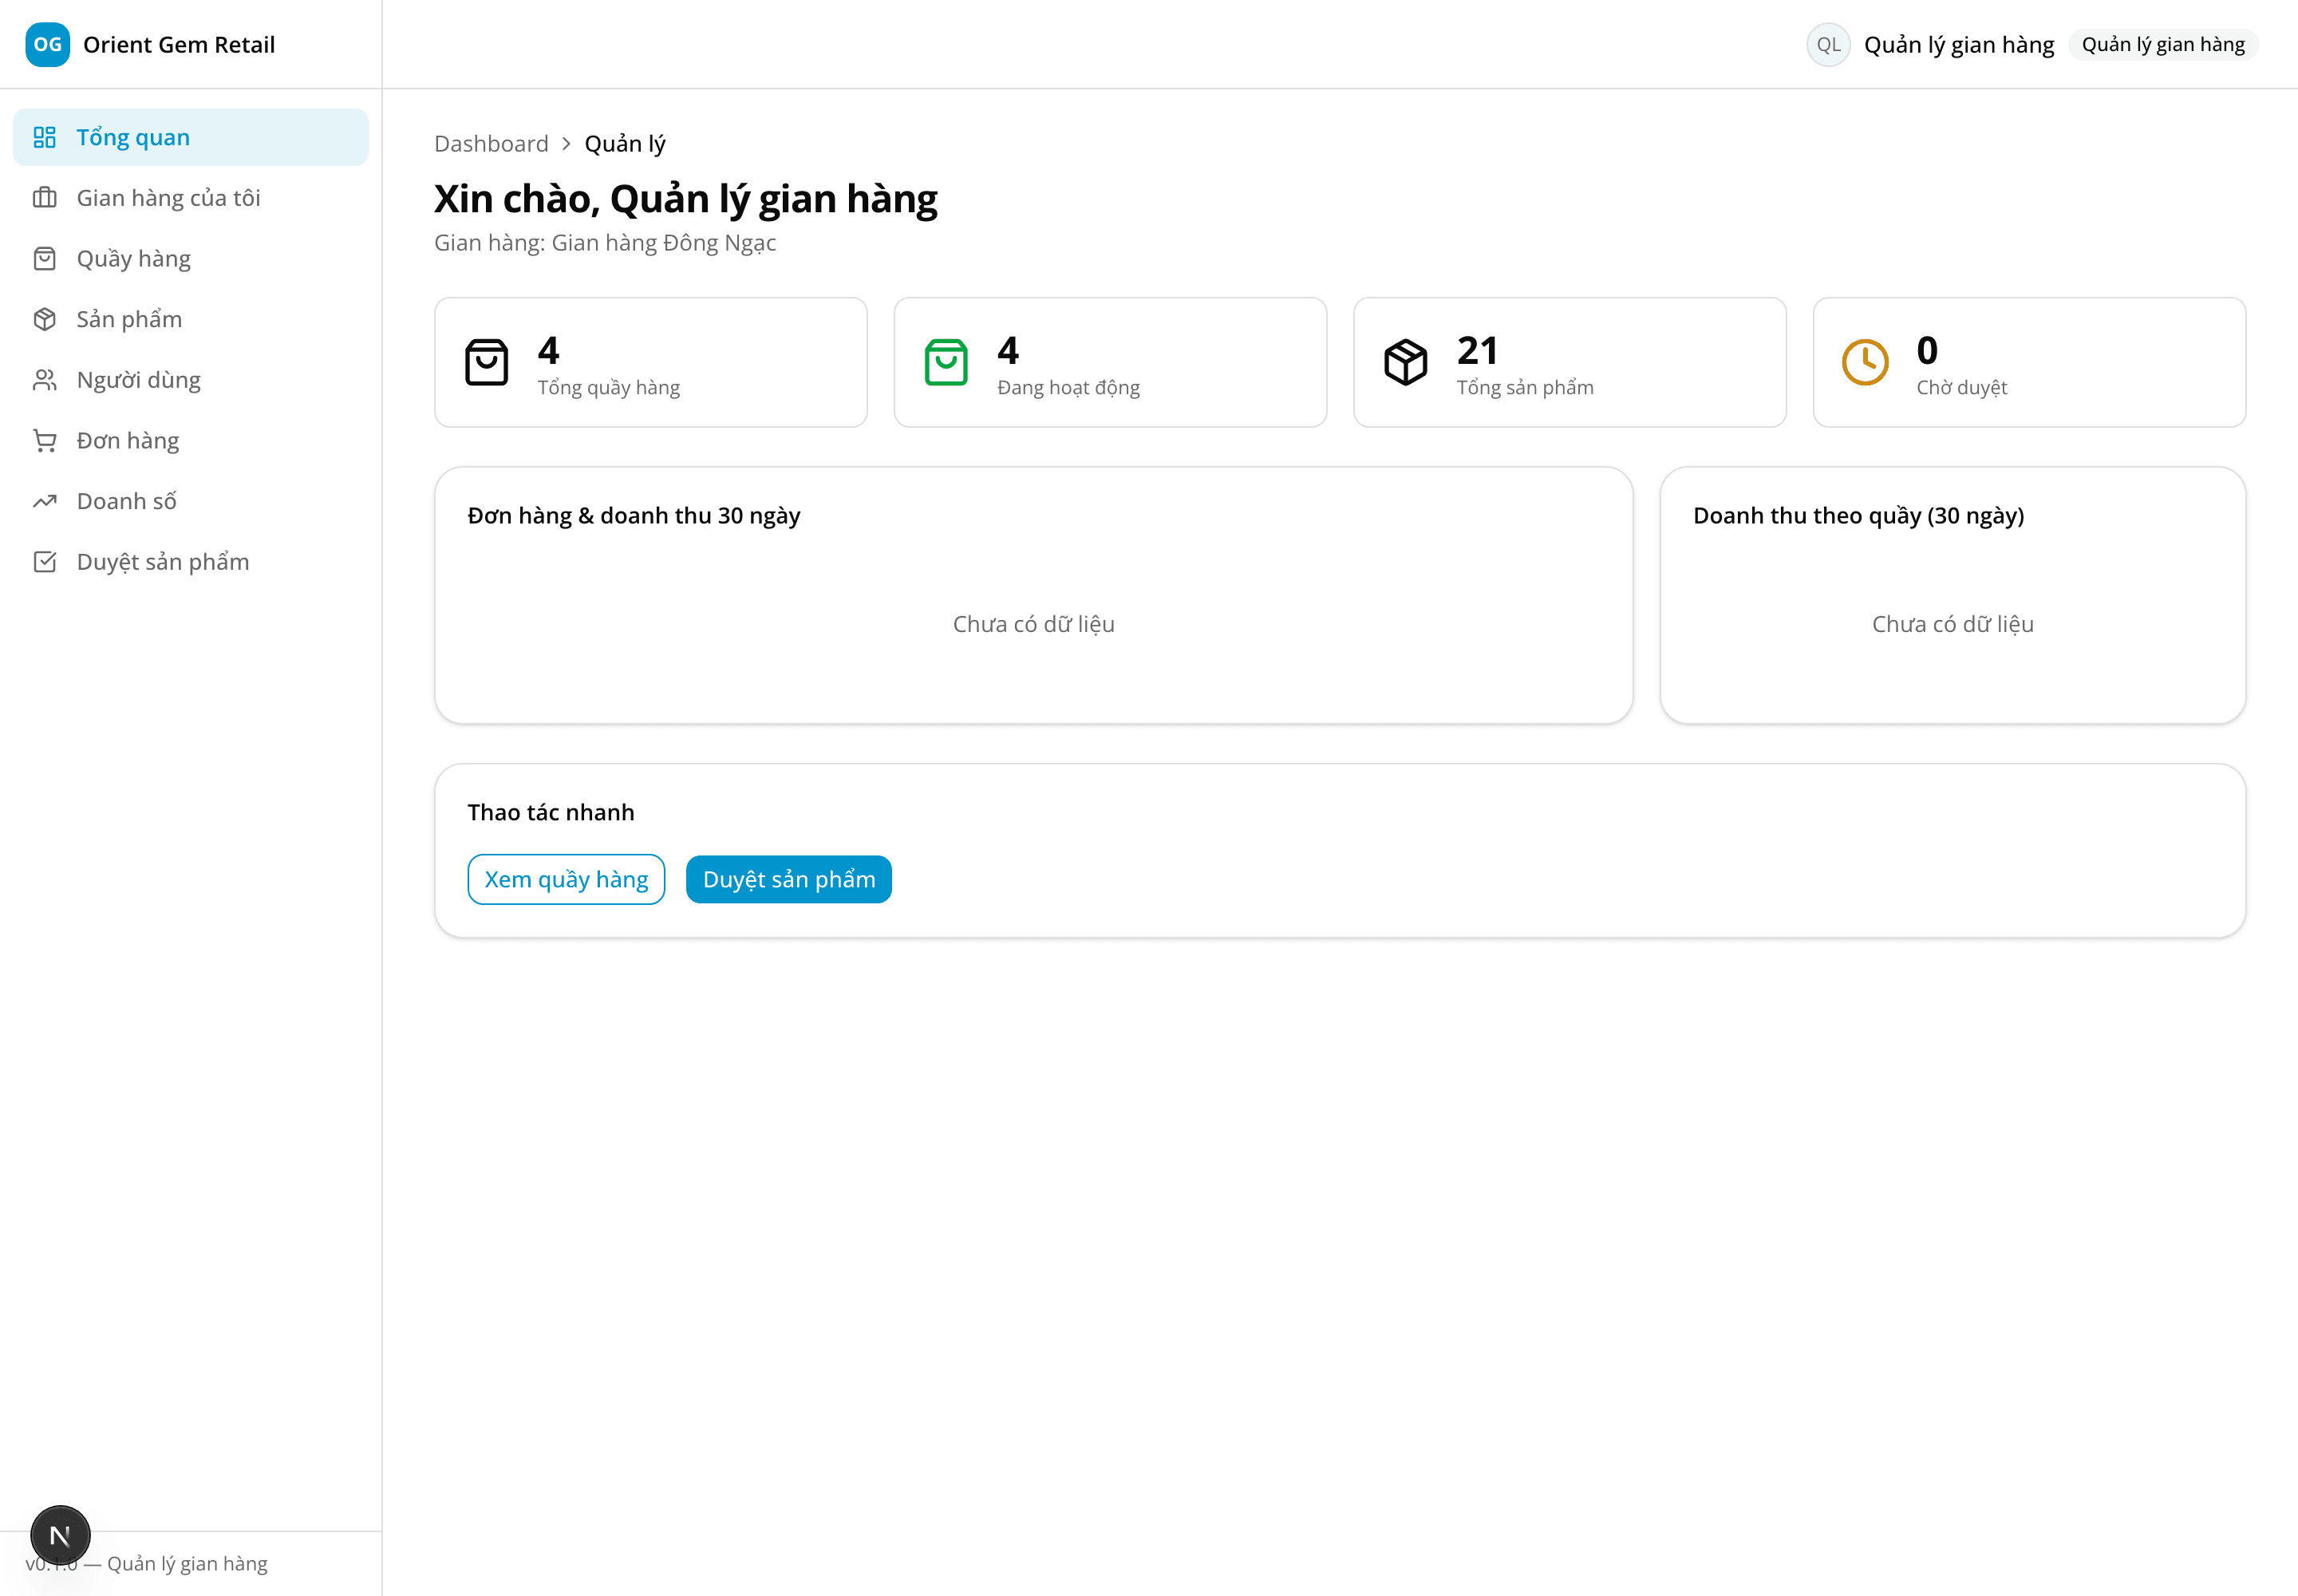Click the OG logo badge
Image resolution: width=2298 pixels, height=1596 pixels.
pyautogui.click(x=47, y=44)
